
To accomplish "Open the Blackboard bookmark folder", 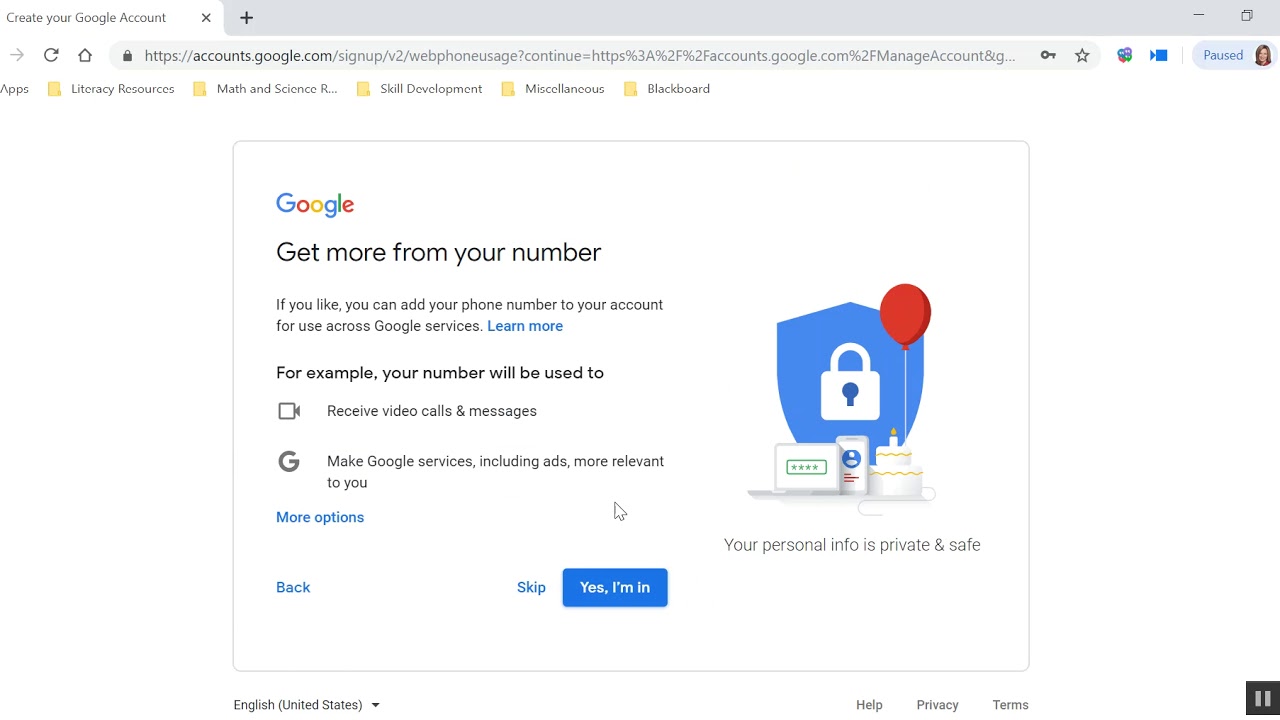I will pyautogui.click(x=667, y=89).
